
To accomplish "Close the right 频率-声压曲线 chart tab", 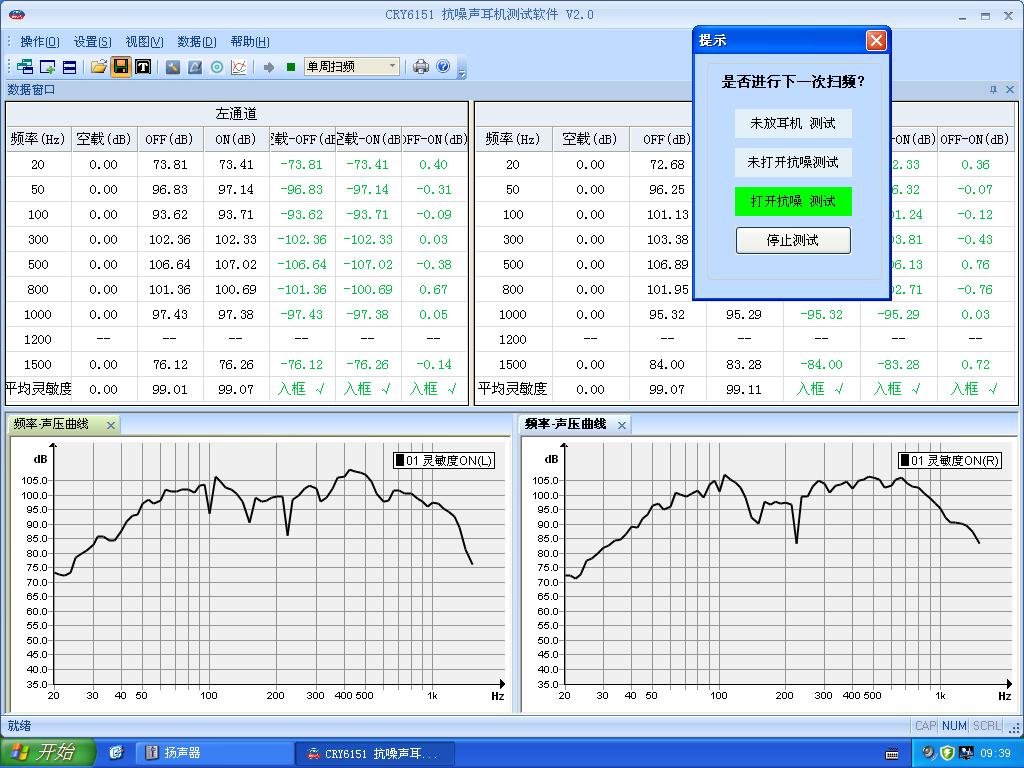I will 622,425.
